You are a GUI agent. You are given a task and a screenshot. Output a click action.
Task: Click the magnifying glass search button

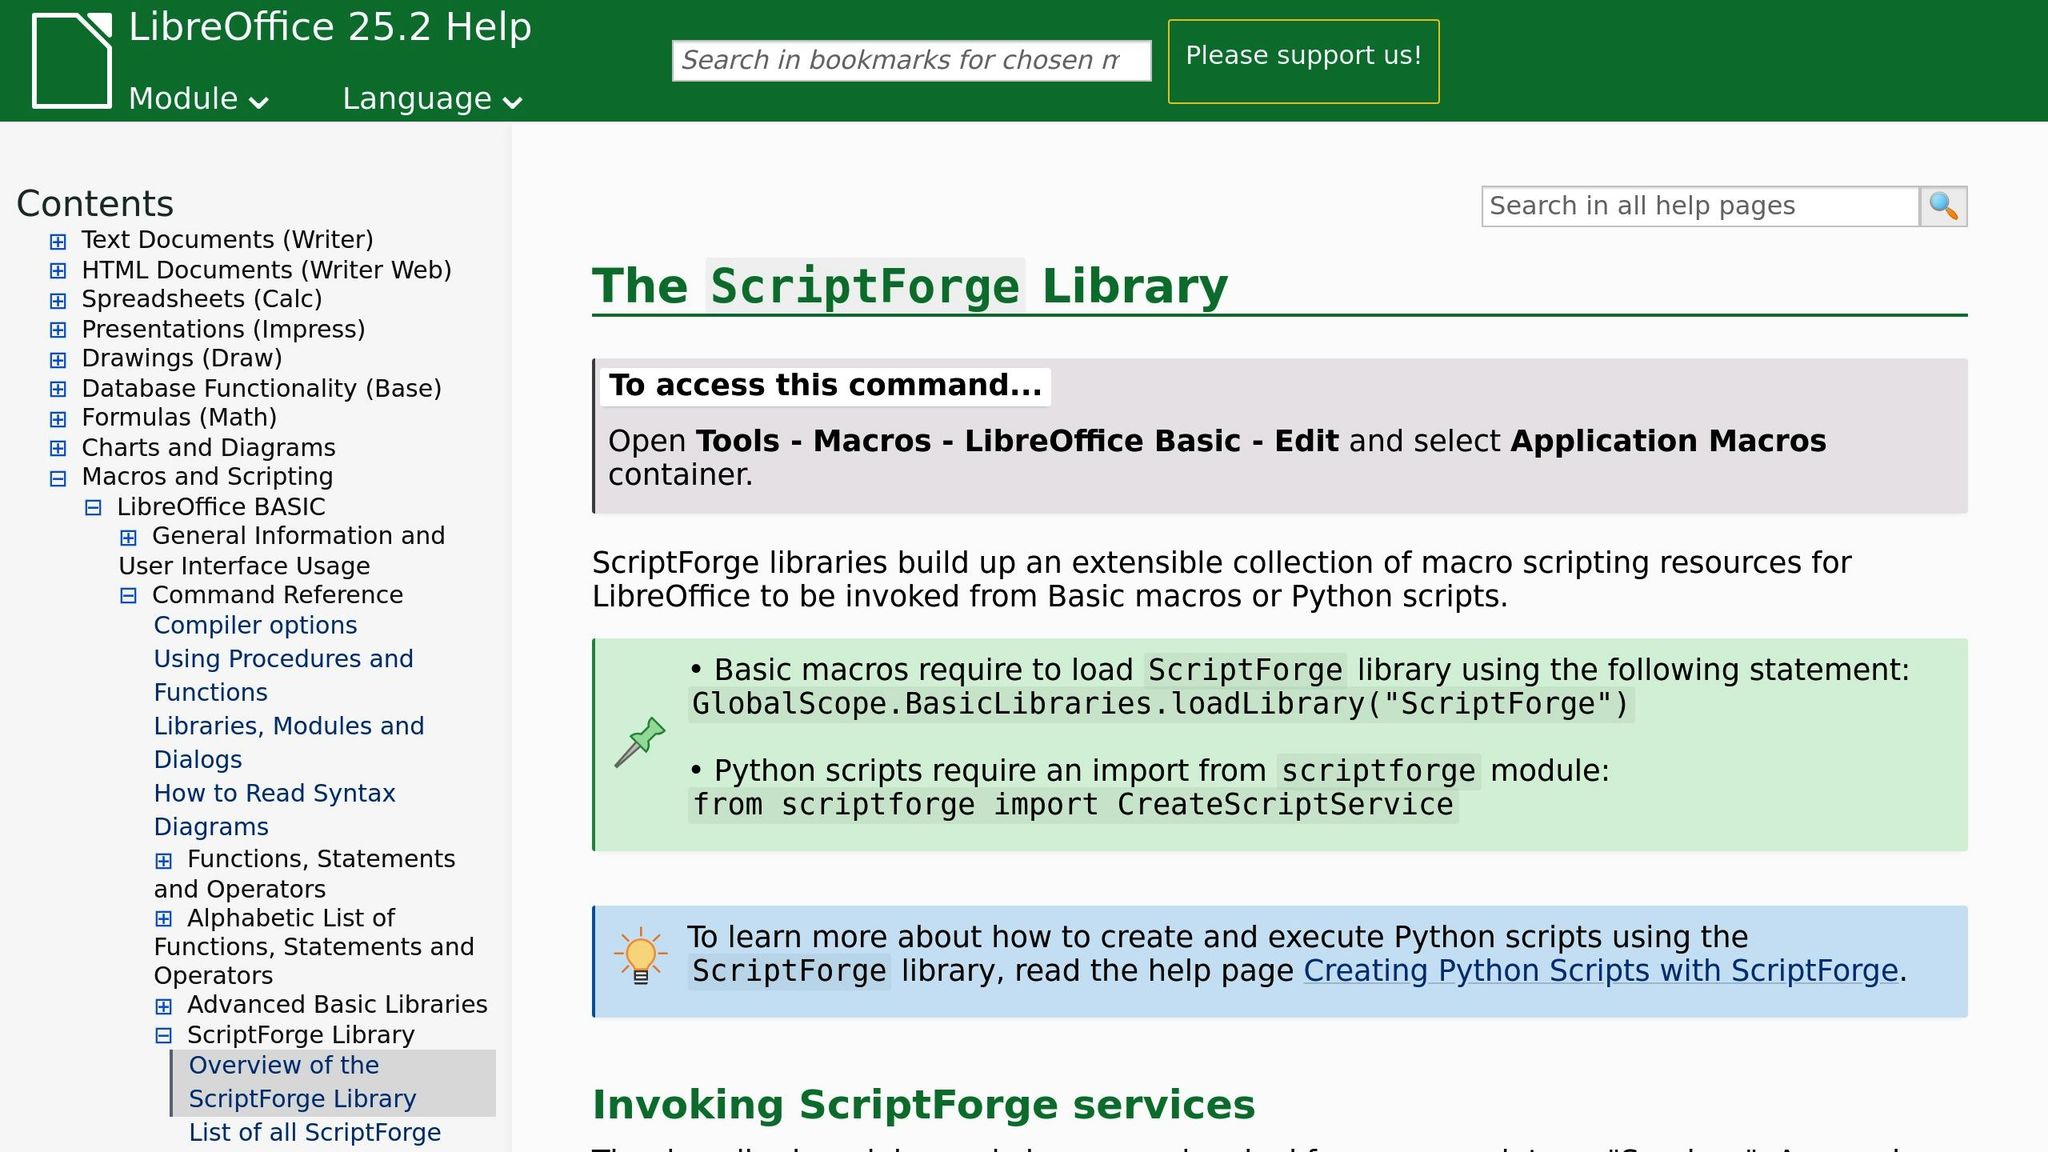[1943, 206]
